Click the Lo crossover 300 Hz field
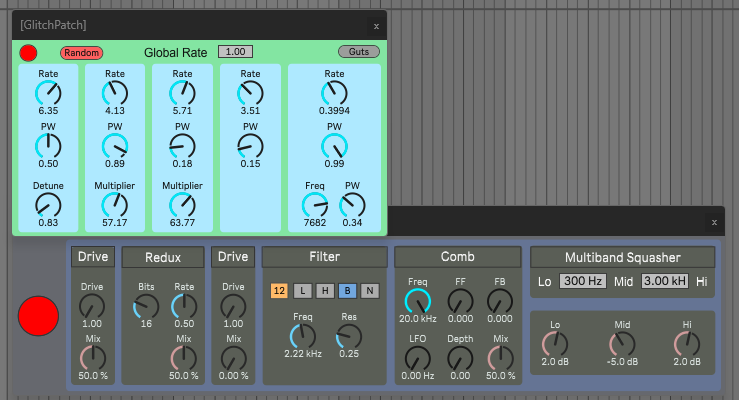The height and width of the screenshot is (400, 739). click(582, 281)
